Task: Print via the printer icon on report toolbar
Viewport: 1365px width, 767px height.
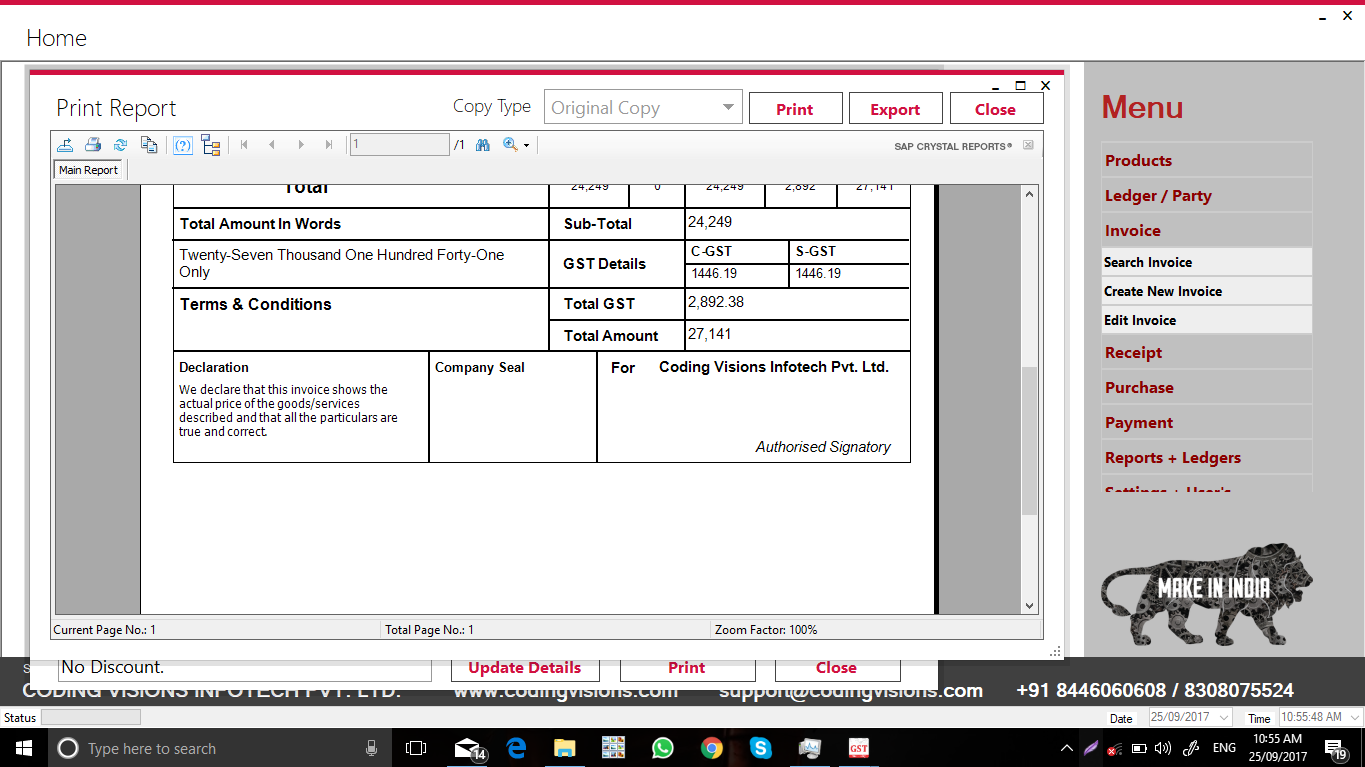Action: click(x=93, y=145)
